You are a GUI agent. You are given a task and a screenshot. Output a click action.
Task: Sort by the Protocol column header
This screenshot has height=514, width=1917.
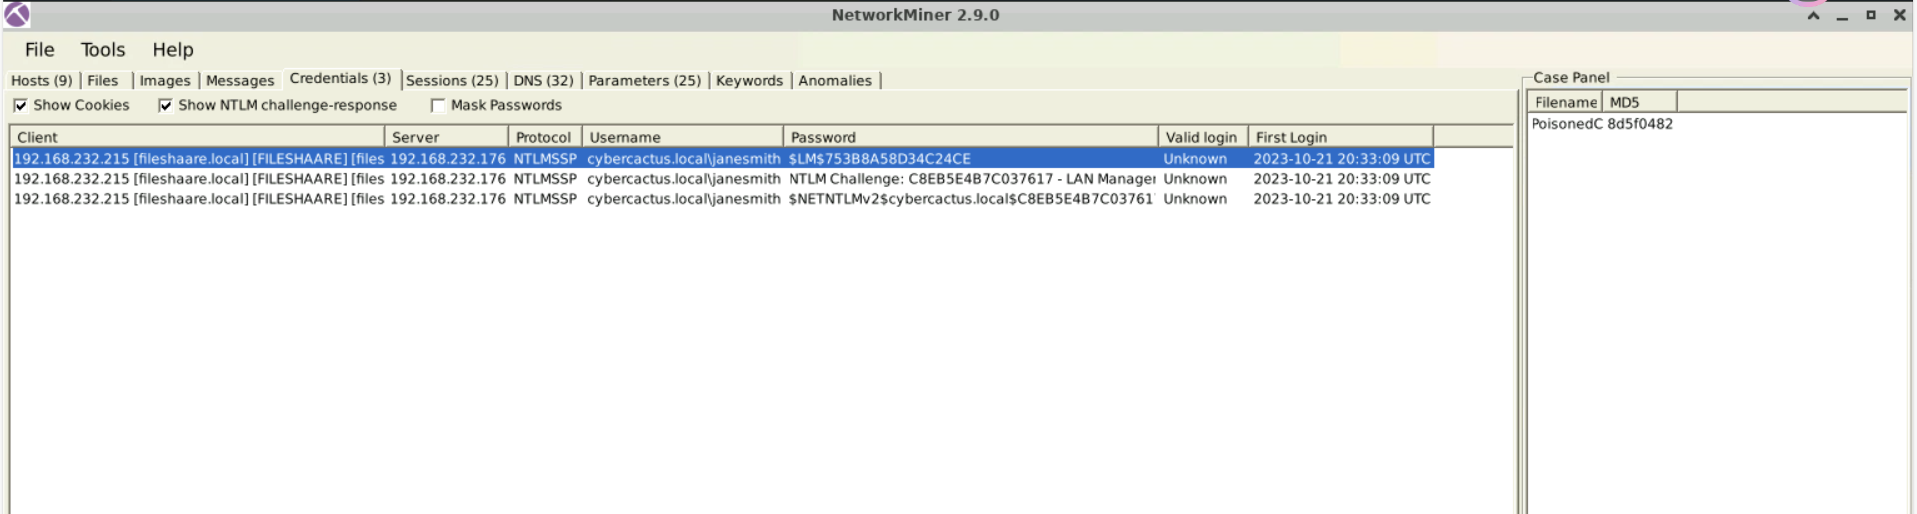coord(545,137)
